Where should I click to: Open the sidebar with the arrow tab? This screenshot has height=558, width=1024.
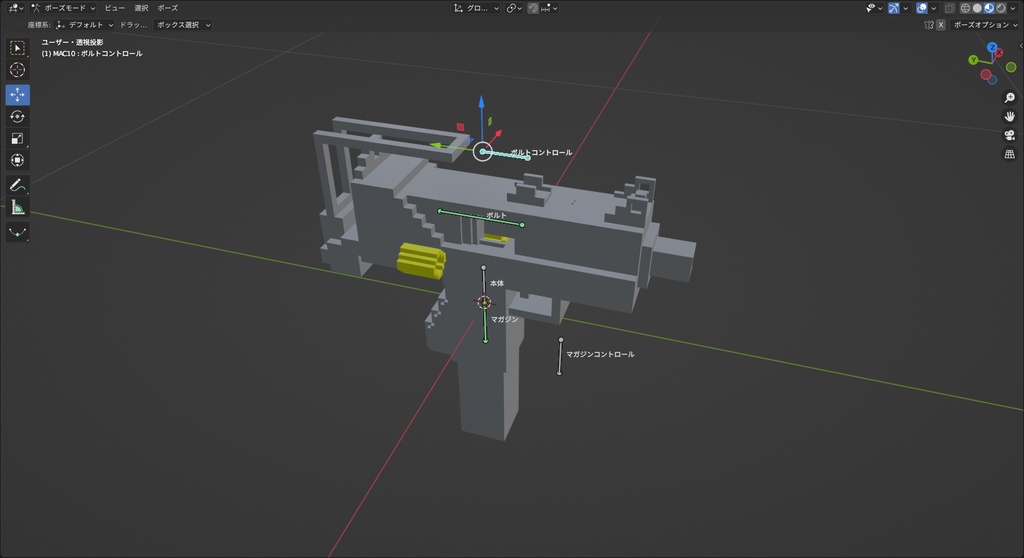(x=1021, y=46)
